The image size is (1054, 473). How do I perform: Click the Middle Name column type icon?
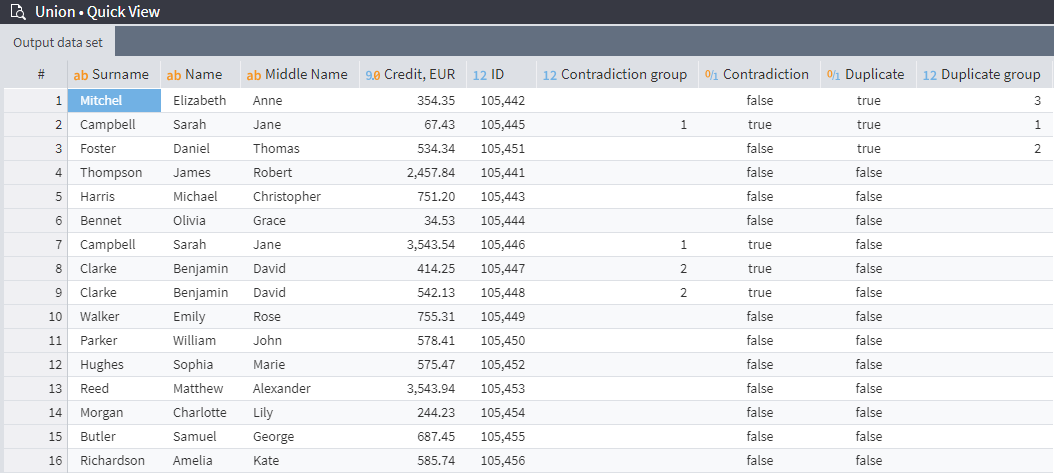[x=254, y=75]
